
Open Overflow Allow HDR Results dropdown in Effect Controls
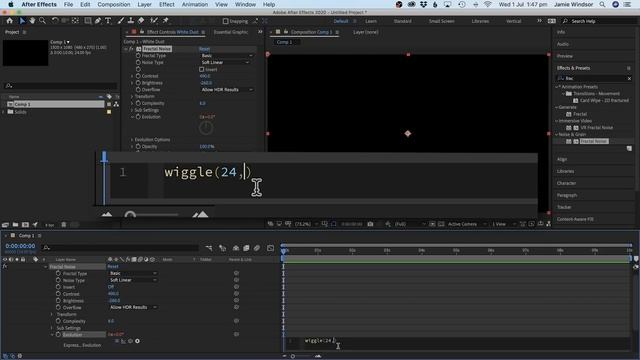tap(227, 90)
